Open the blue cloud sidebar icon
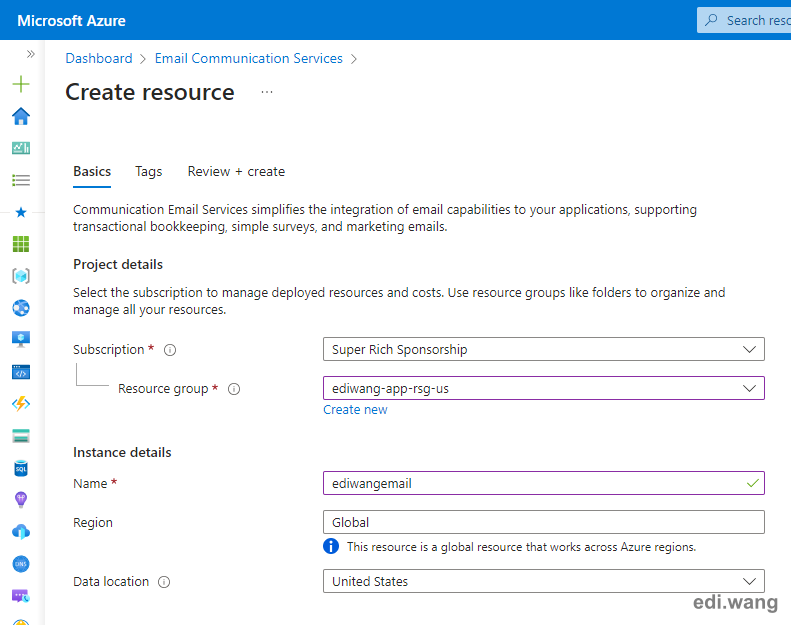 pos(21,532)
